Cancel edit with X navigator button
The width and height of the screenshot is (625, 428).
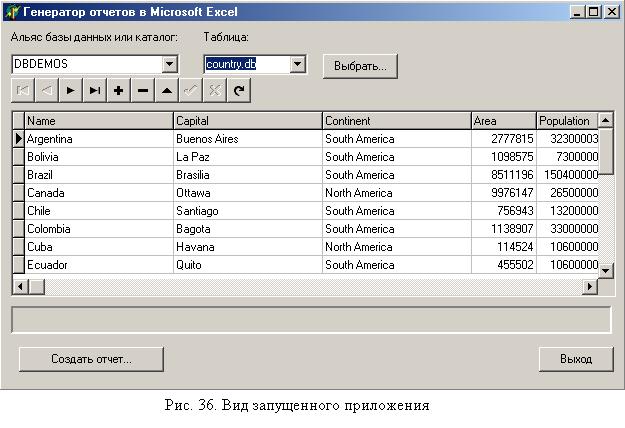point(214,90)
